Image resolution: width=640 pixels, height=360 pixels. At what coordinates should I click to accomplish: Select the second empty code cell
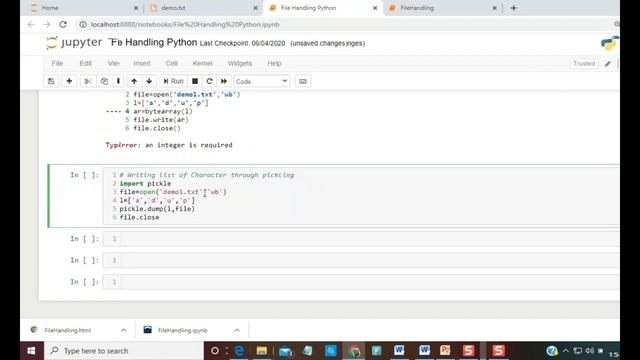[361, 260]
